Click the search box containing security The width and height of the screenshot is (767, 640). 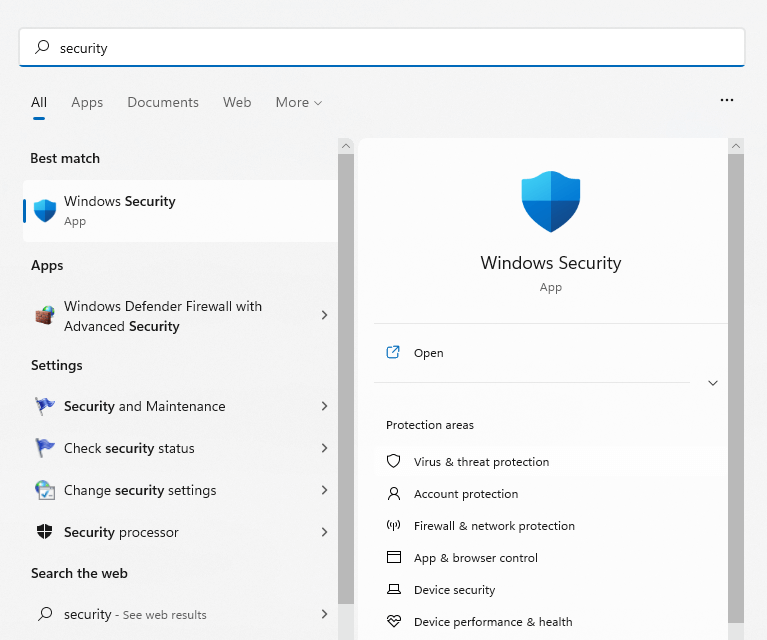coord(380,48)
